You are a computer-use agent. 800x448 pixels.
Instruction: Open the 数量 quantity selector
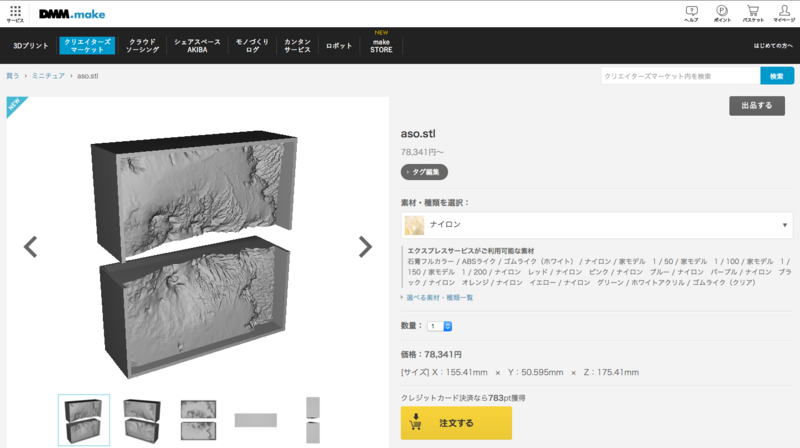click(x=439, y=326)
